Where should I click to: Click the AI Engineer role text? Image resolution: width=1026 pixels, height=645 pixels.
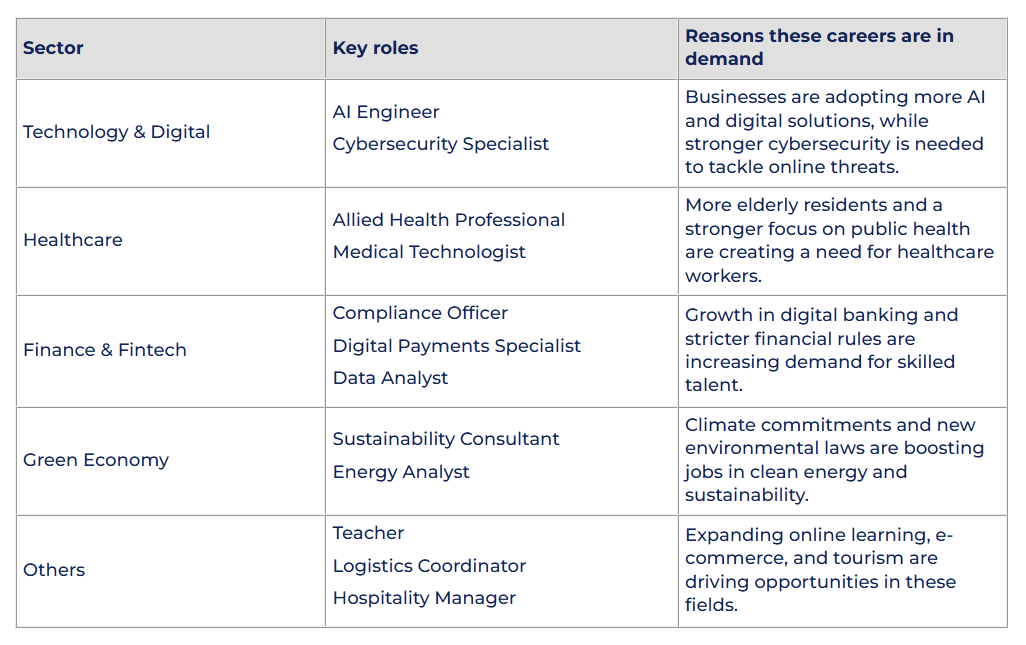pyautogui.click(x=386, y=112)
